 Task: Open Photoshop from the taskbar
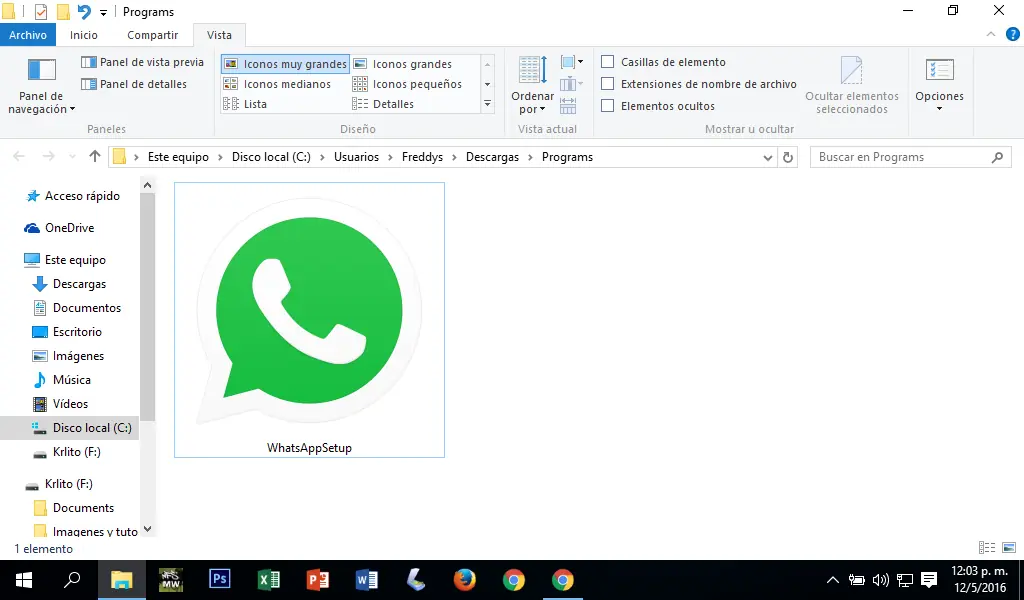tap(219, 580)
